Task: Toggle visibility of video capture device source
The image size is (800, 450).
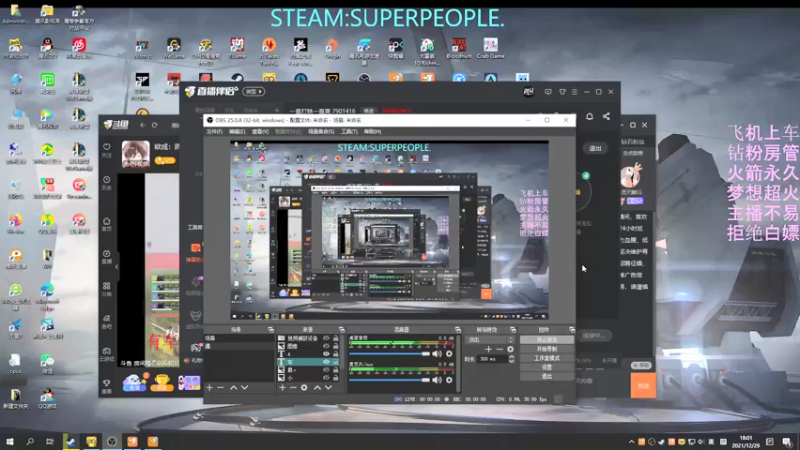Action: coord(327,338)
